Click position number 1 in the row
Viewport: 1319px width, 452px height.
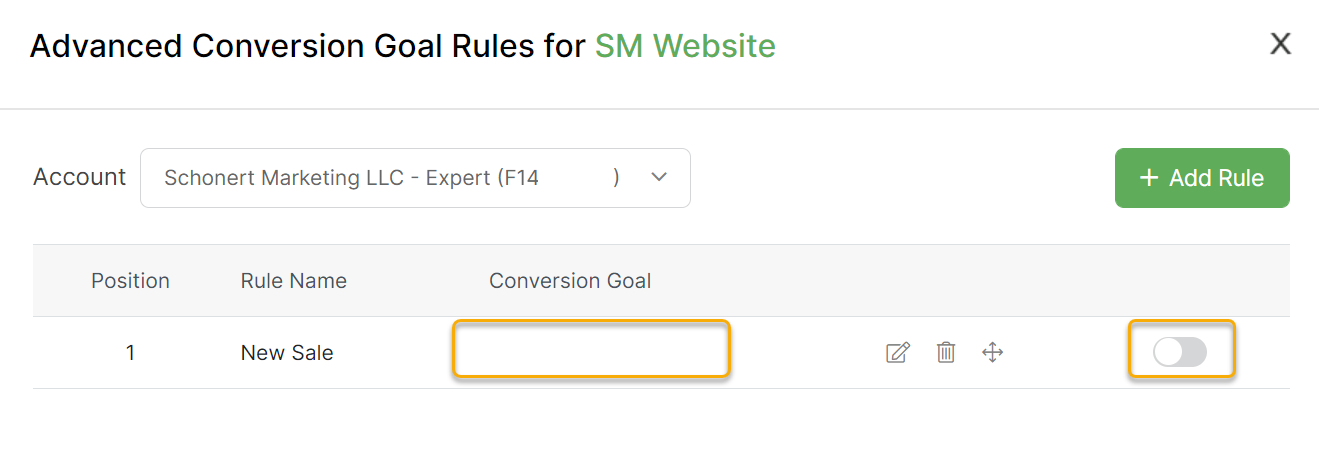tap(131, 353)
